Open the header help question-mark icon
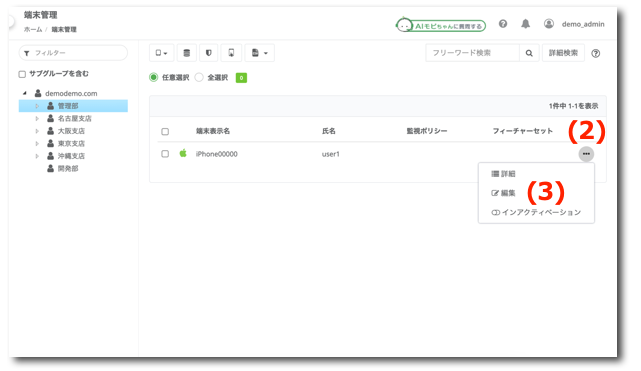This screenshot has height=371, width=641. [x=503, y=24]
